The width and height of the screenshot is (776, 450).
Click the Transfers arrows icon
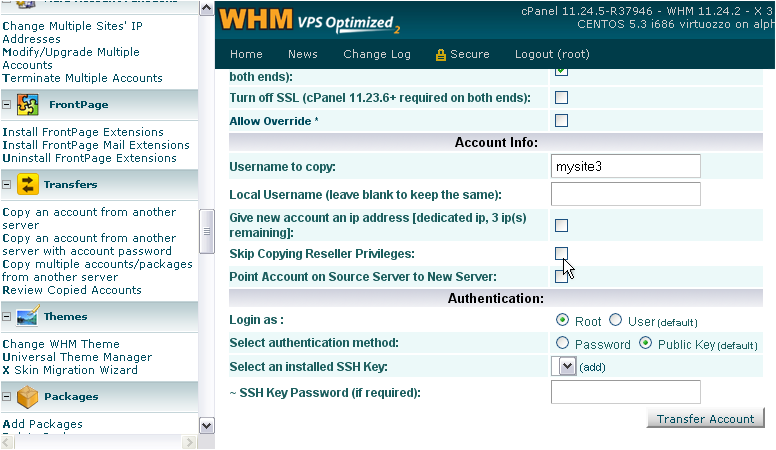[x=28, y=184]
